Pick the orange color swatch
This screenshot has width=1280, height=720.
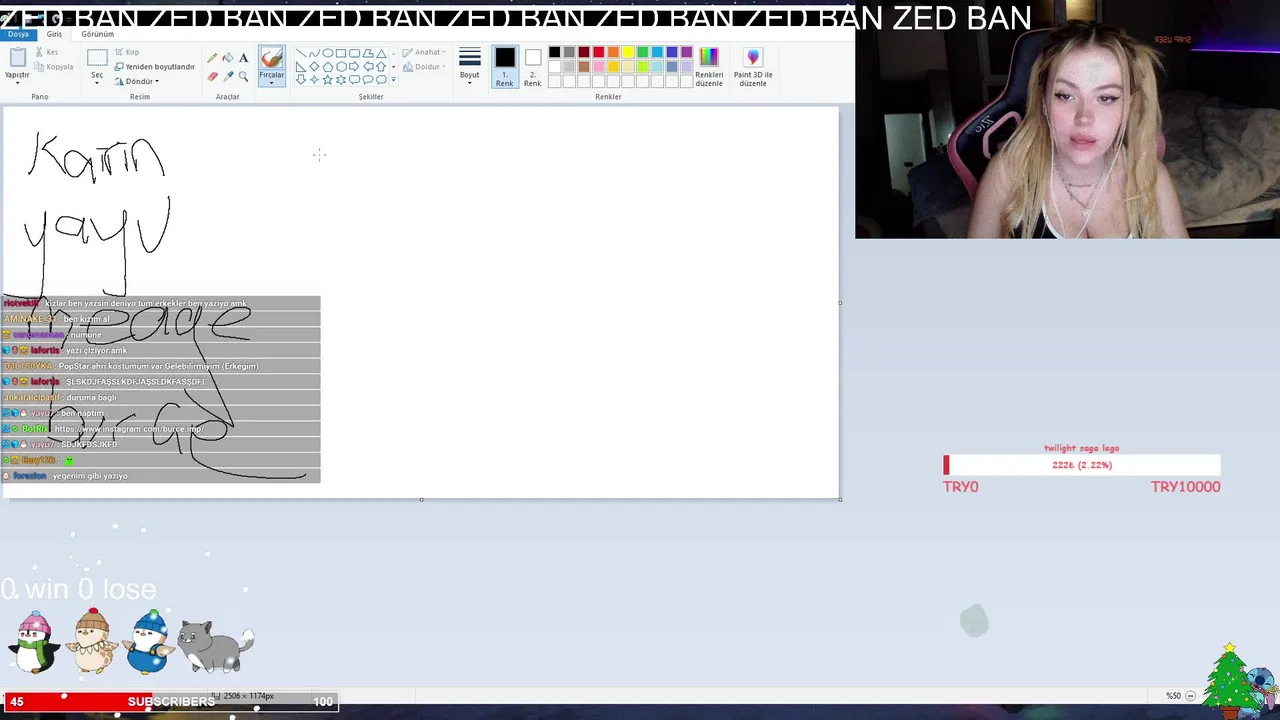[613, 52]
